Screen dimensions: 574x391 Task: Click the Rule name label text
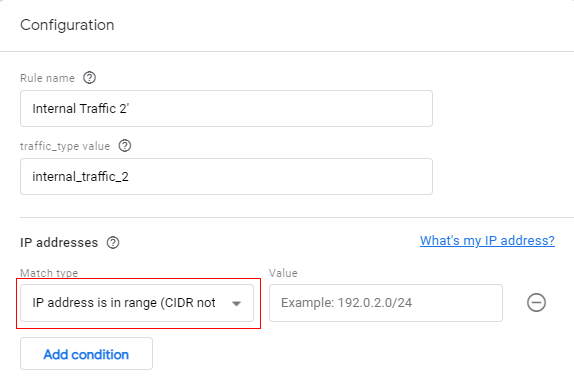(x=47, y=78)
